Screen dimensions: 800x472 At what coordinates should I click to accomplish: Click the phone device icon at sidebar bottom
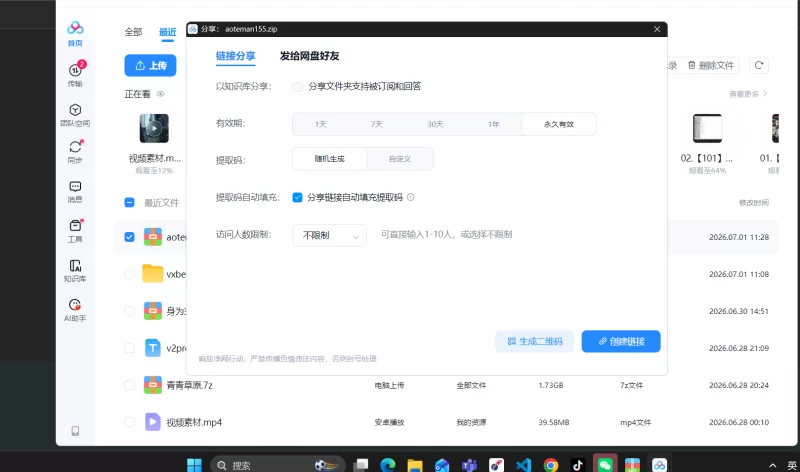[x=75, y=431]
